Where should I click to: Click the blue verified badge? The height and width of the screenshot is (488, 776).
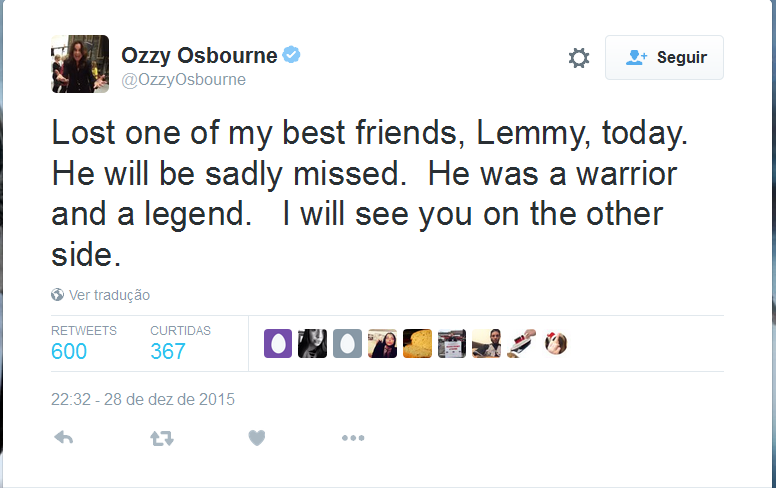291,54
